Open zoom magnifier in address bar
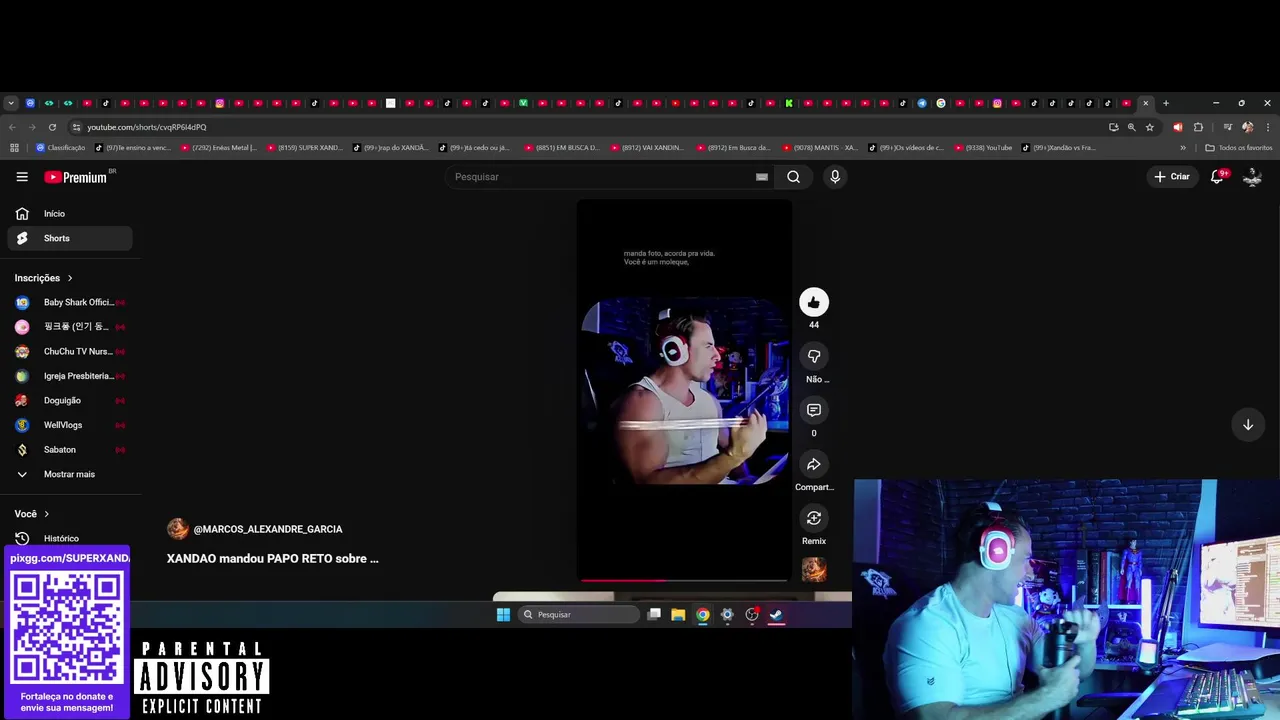The height and width of the screenshot is (720, 1280). 1131,127
